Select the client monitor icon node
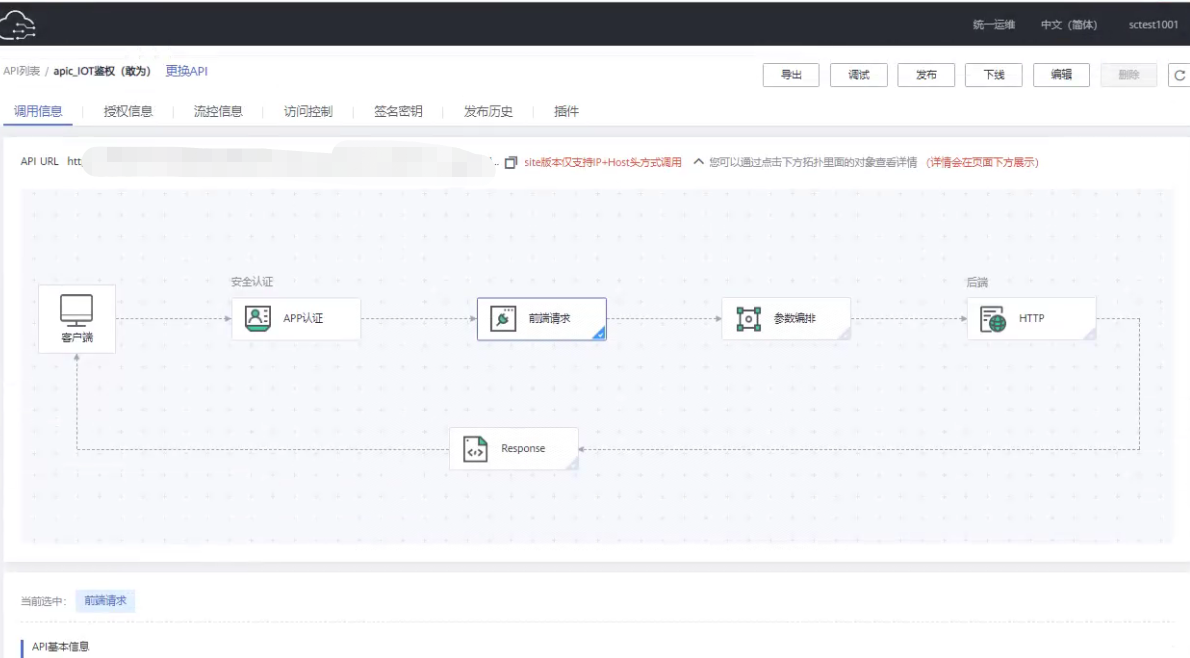1190x658 pixels. pyautogui.click(x=77, y=310)
